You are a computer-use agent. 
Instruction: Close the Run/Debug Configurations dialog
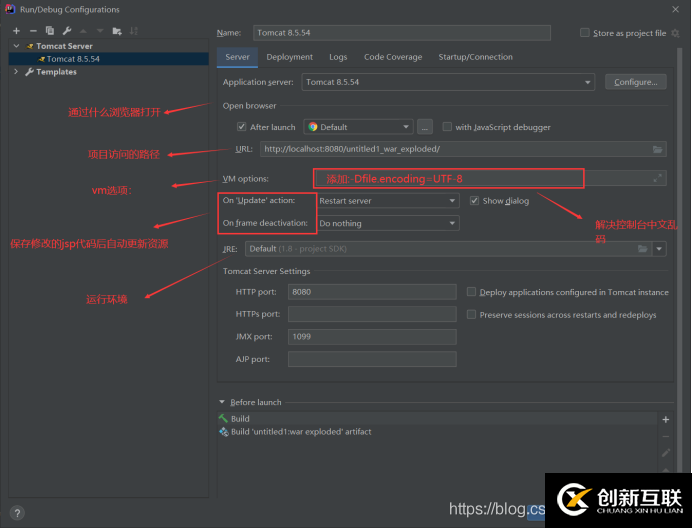pos(675,9)
